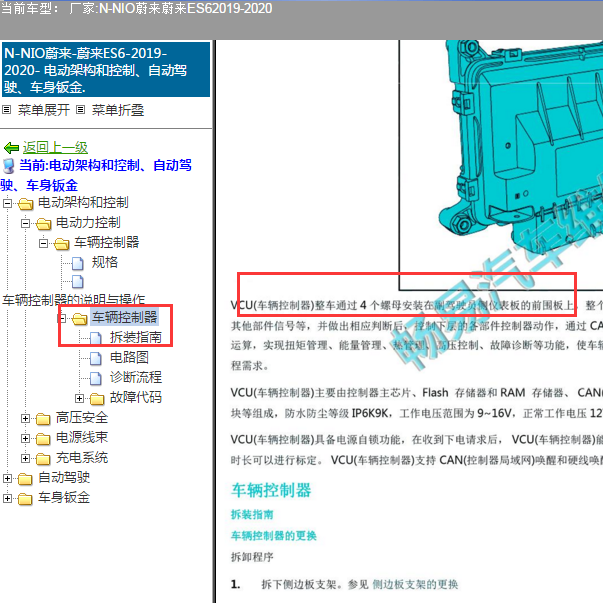603x603 pixels.
Task: Select the 电动架构和控制 tree label
Action: (83, 202)
